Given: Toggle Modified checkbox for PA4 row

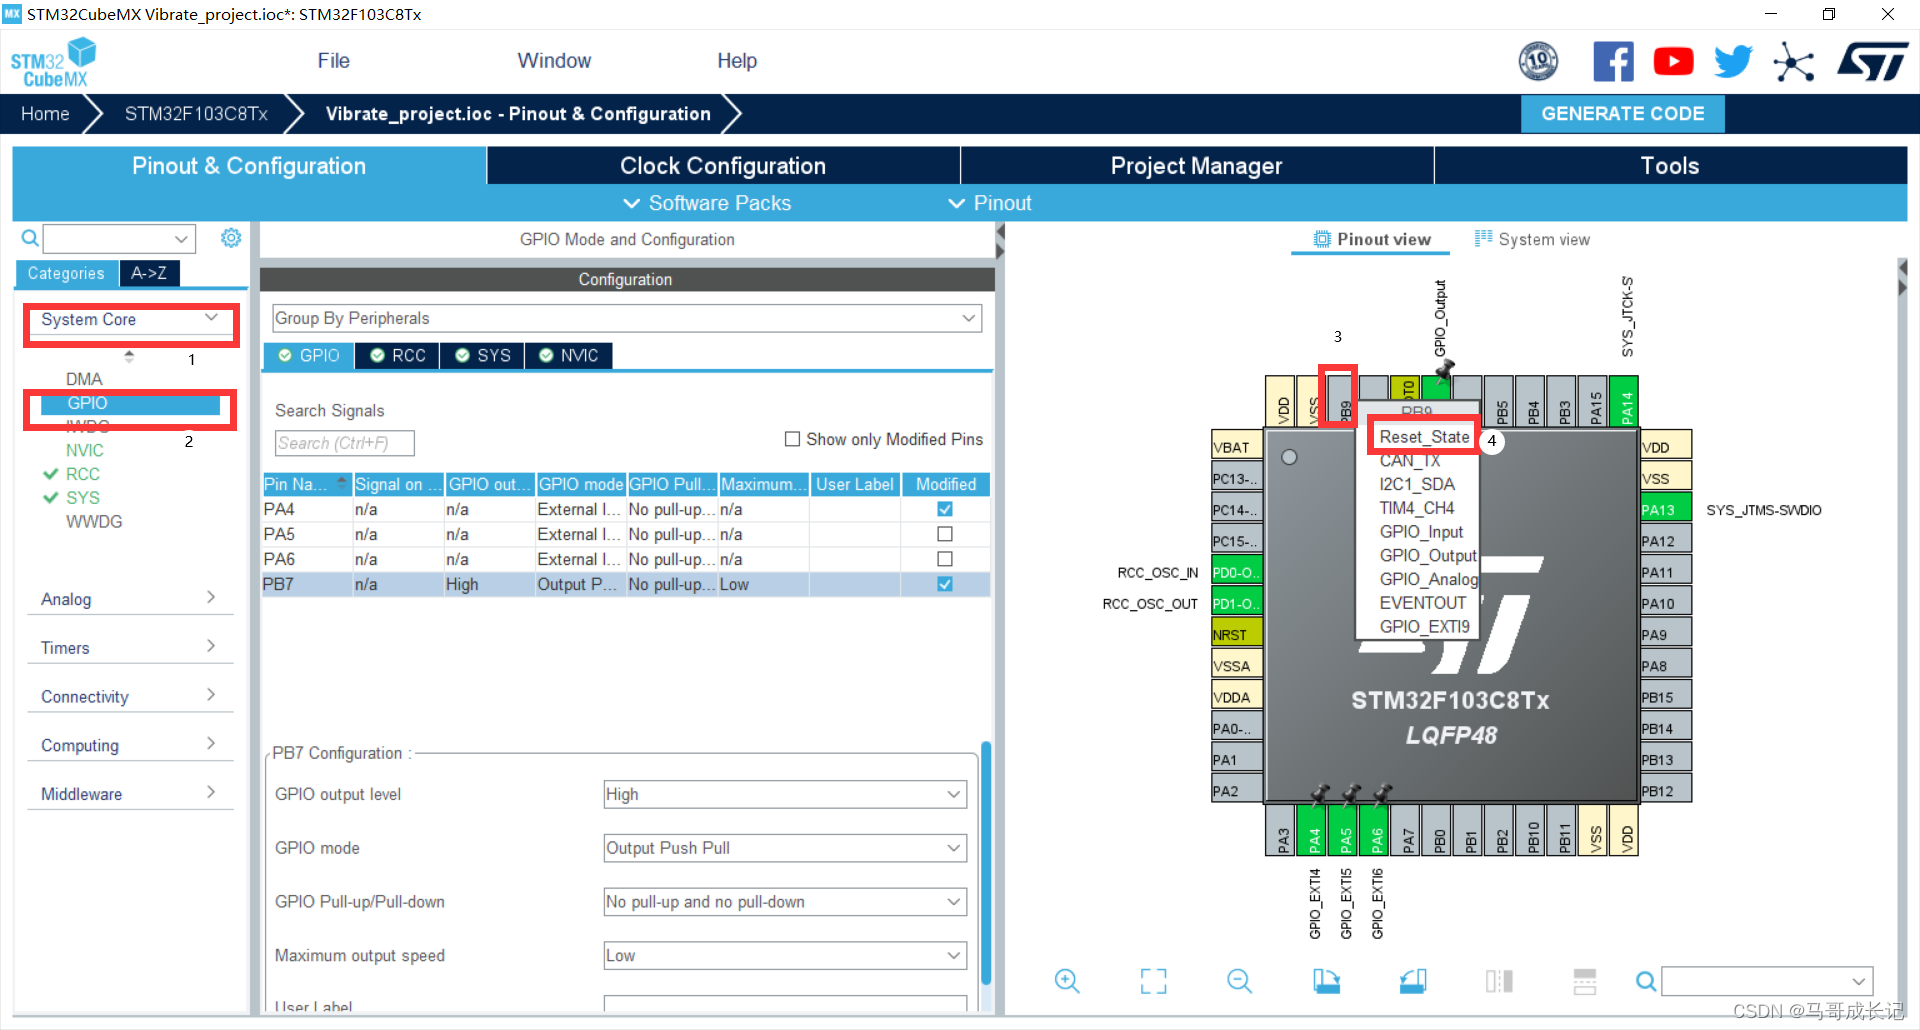Looking at the screenshot, I should (945, 509).
